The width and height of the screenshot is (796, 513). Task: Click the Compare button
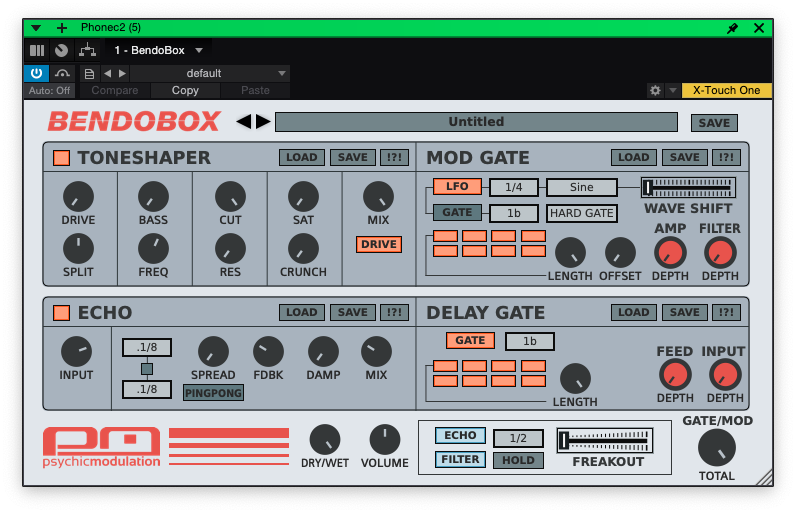(x=115, y=90)
